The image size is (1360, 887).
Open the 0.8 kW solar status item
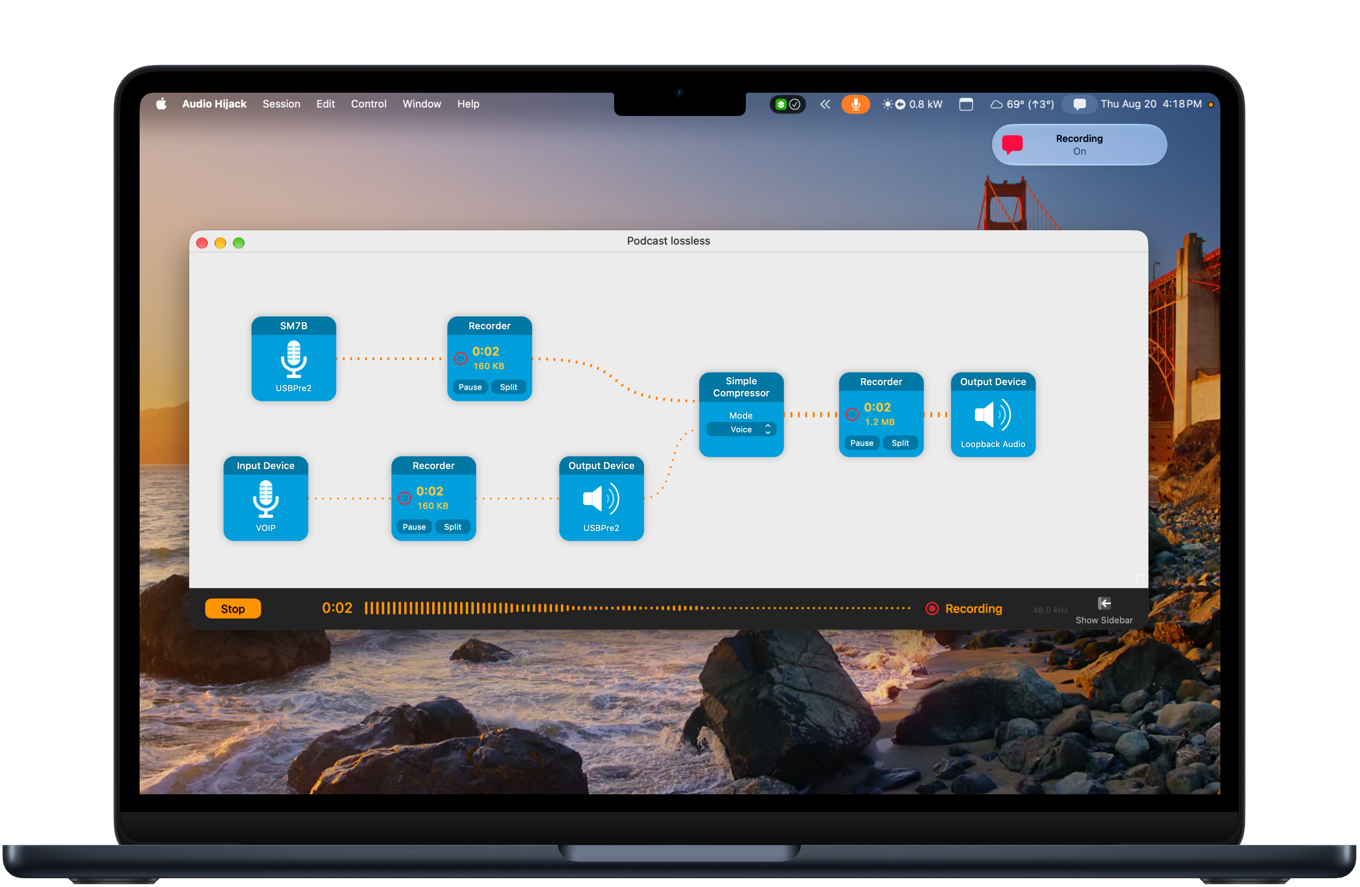(x=912, y=104)
